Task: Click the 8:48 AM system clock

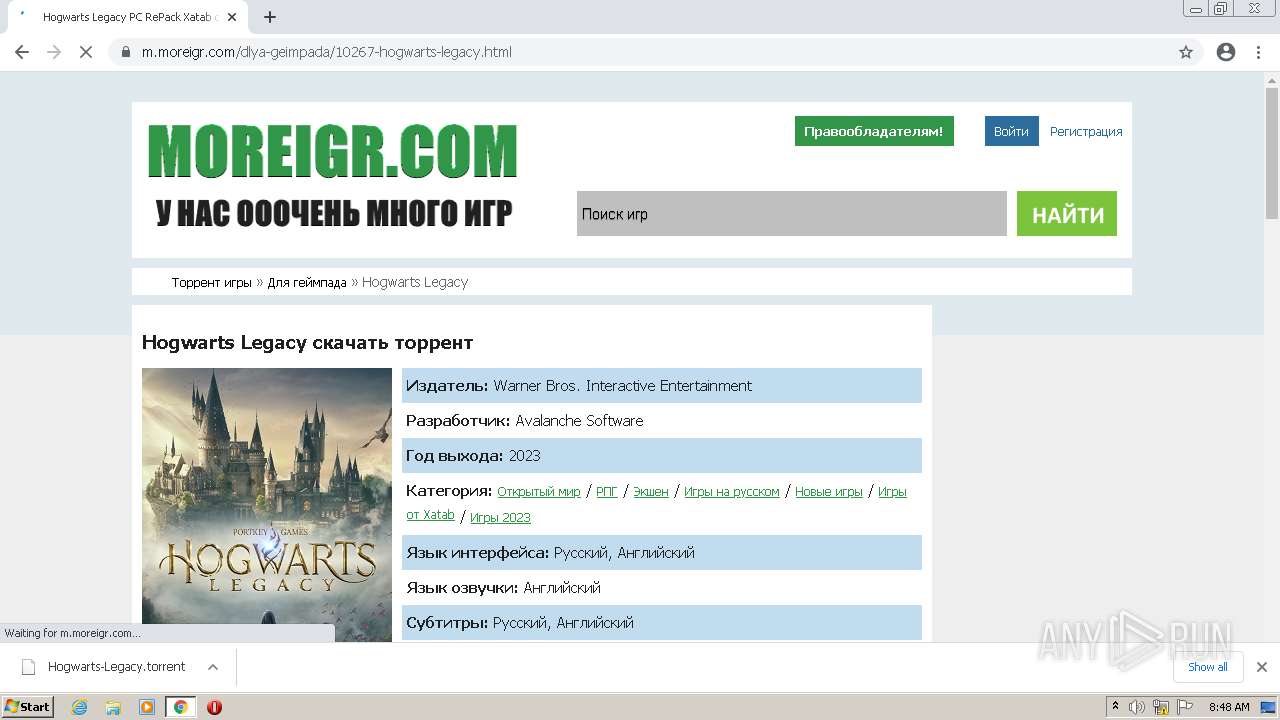Action: [x=1229, y=707]
